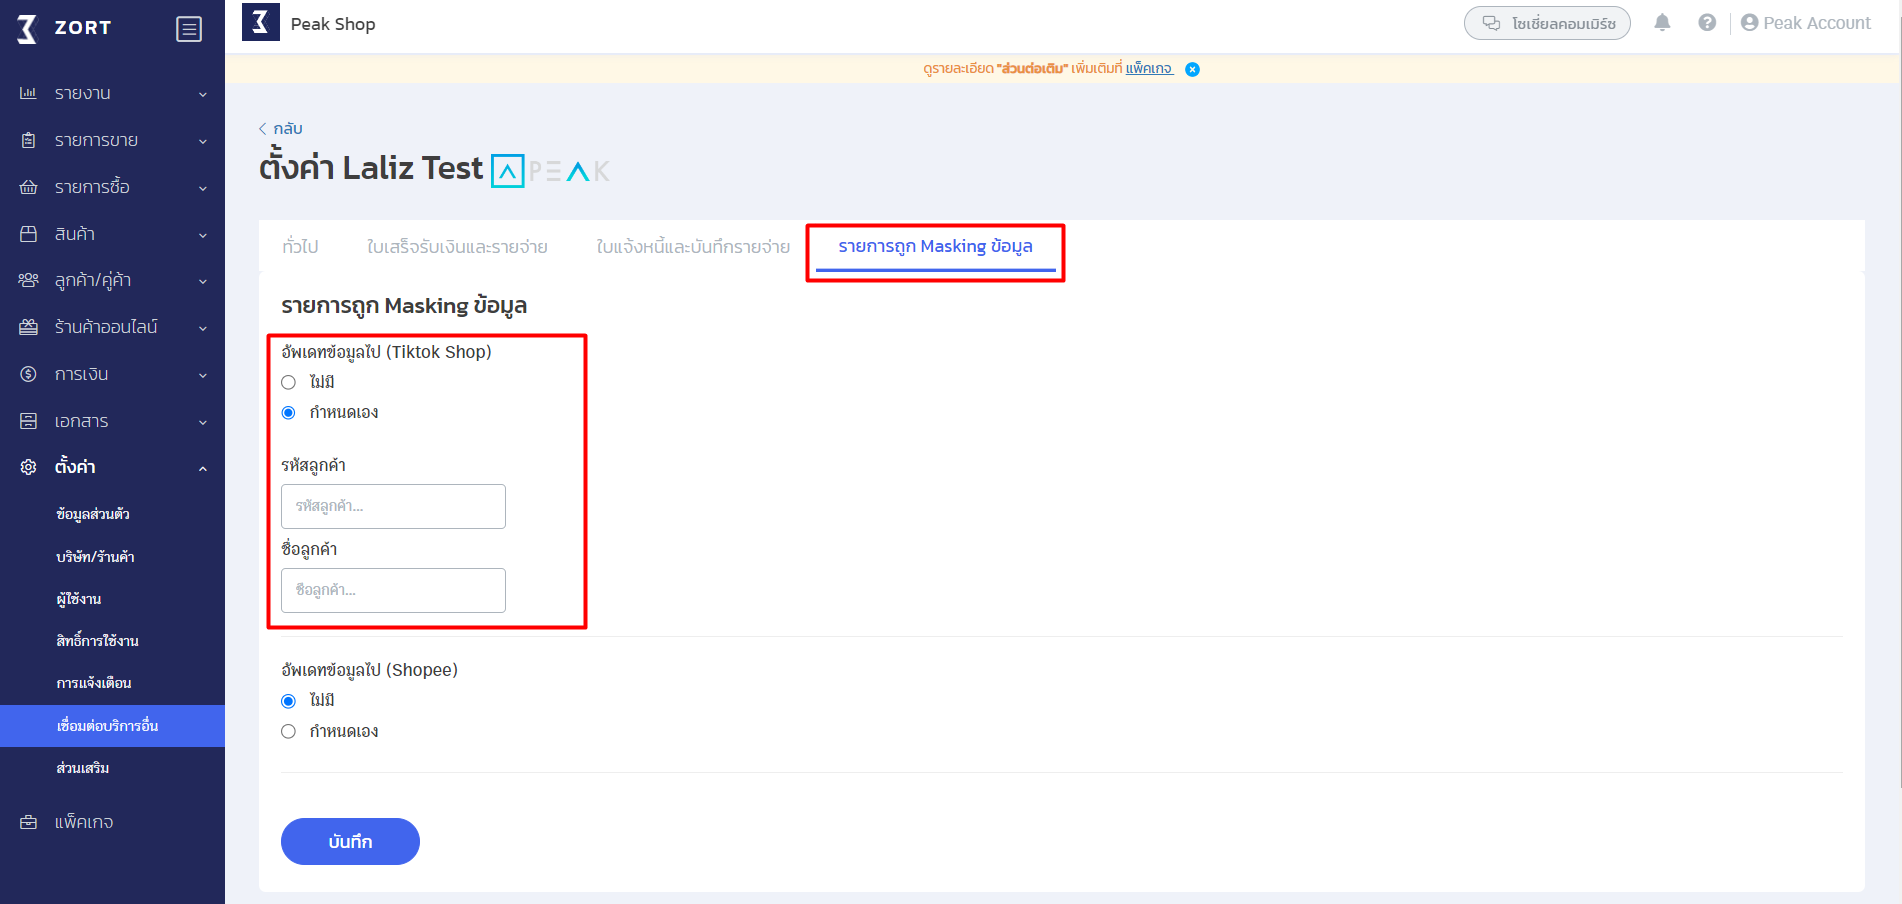The height and width of the screenshot is (904, 1902).
Task: Open ข้อมูลส่วนตัว in sidebar
Action: [93, 514]
